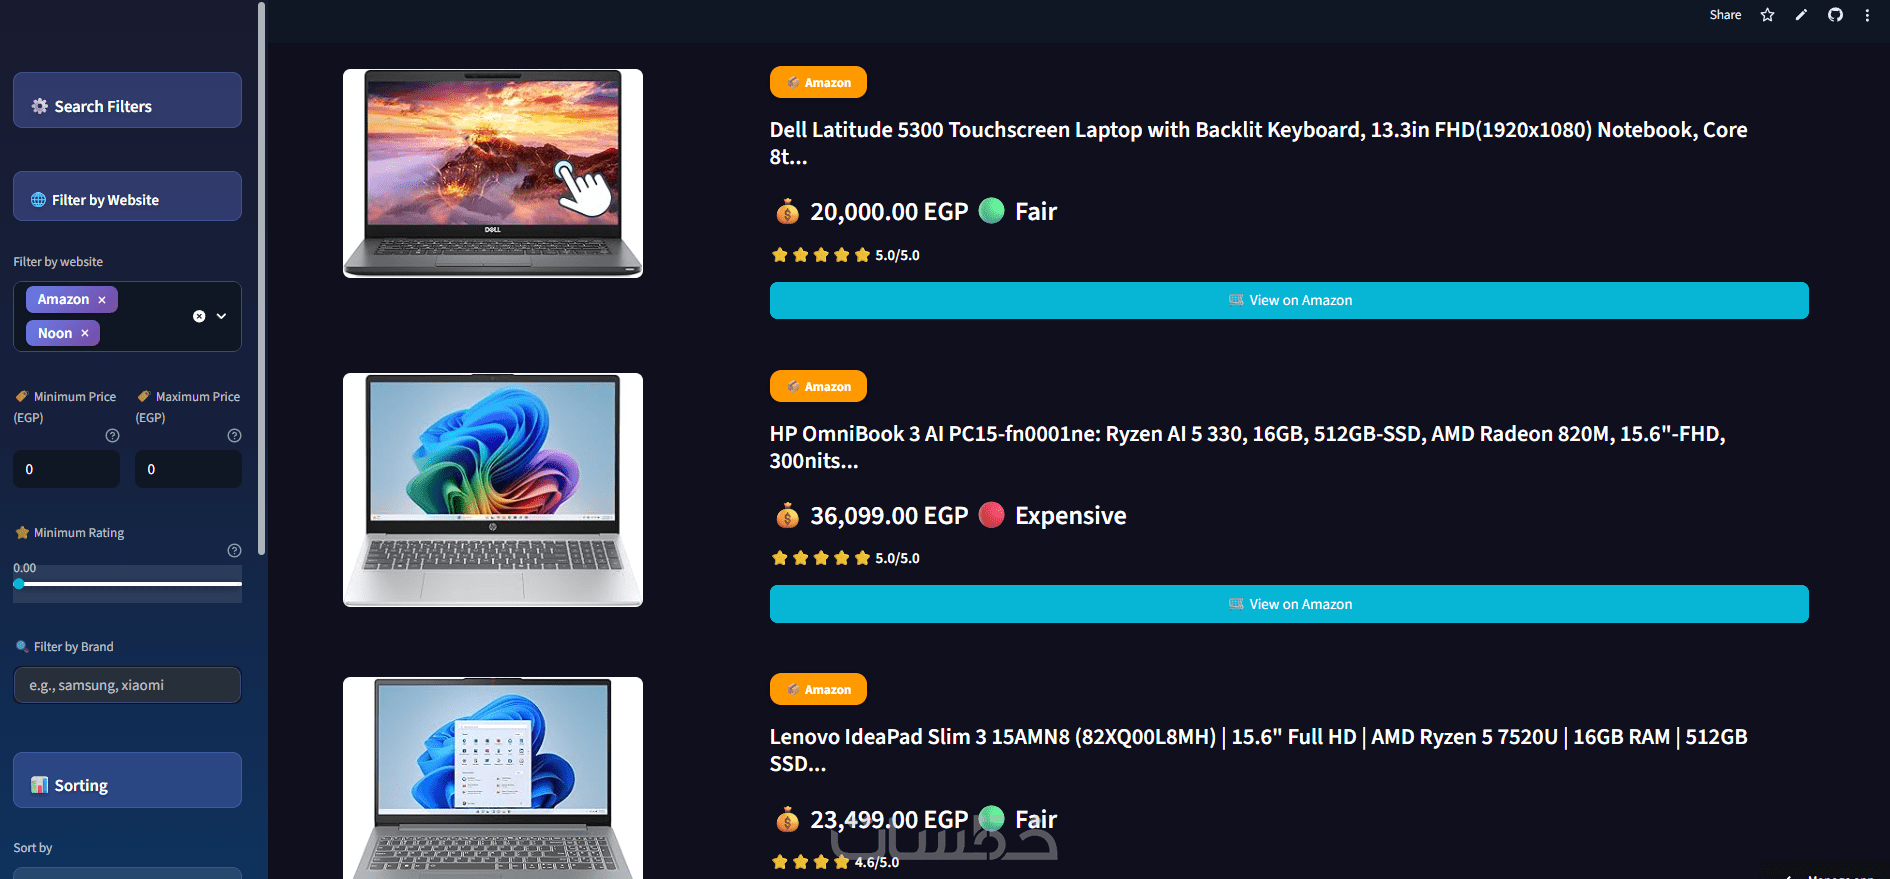Expand the Filter by website dropdown
Viewport: 1890px width, 879px height.
click(x=222, y=316)
